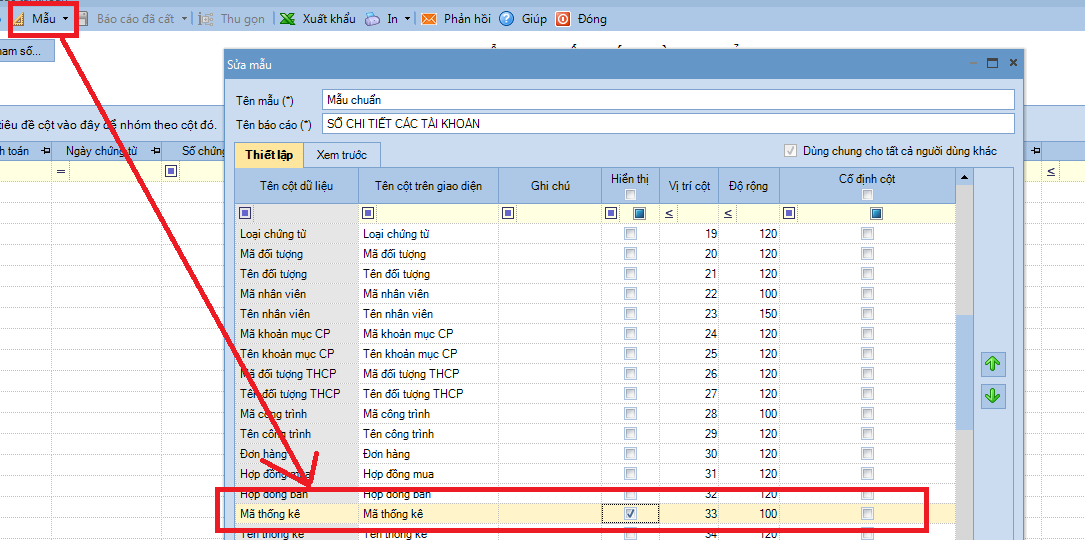Click the vertical scrollbar thumb in Sửa mẫu

click(x=963, y=374)
